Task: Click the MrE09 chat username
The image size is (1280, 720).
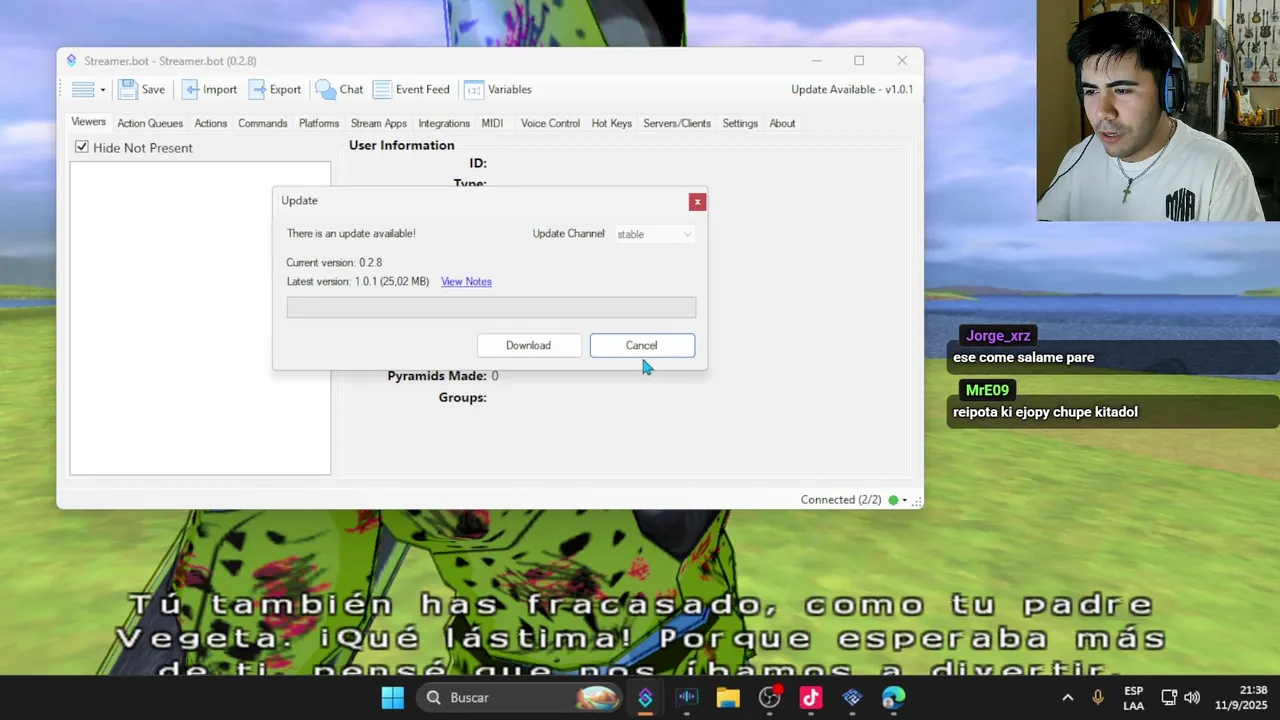Action: (x=987, y=390)
